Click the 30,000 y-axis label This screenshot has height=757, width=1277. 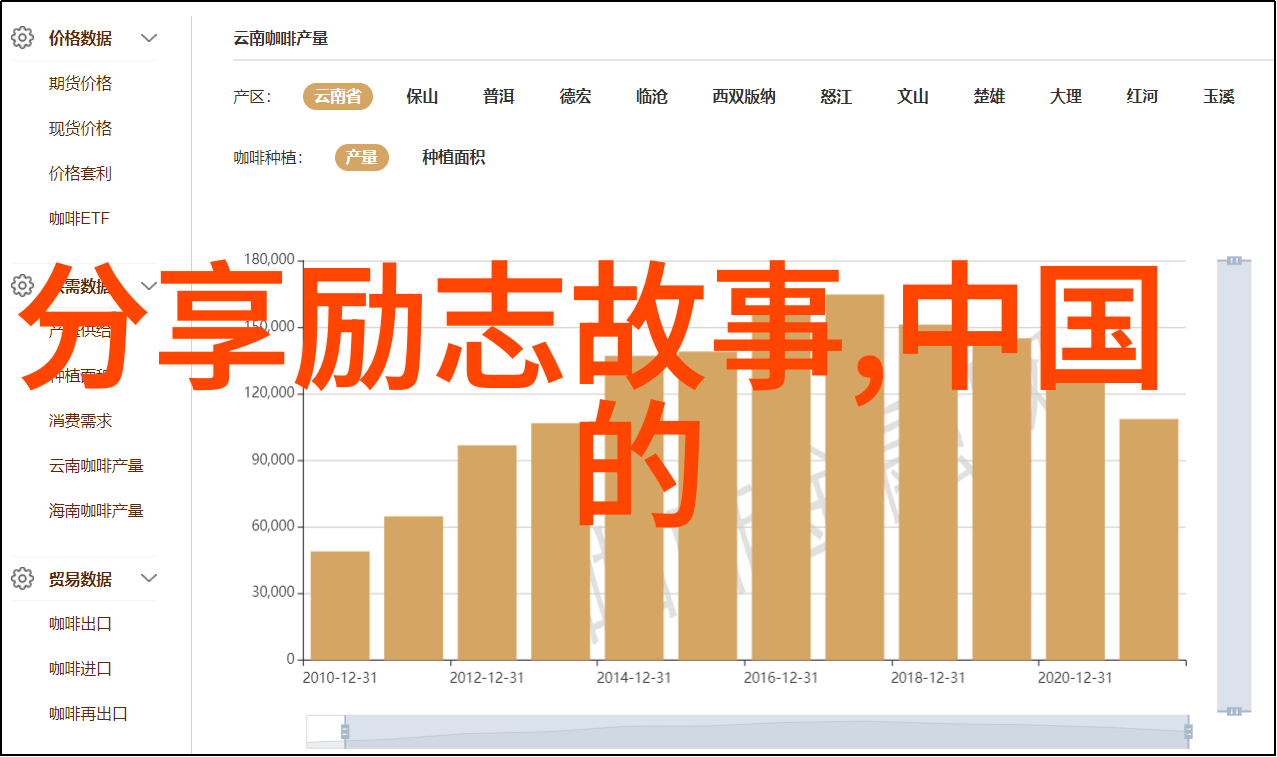pos(272,592)
